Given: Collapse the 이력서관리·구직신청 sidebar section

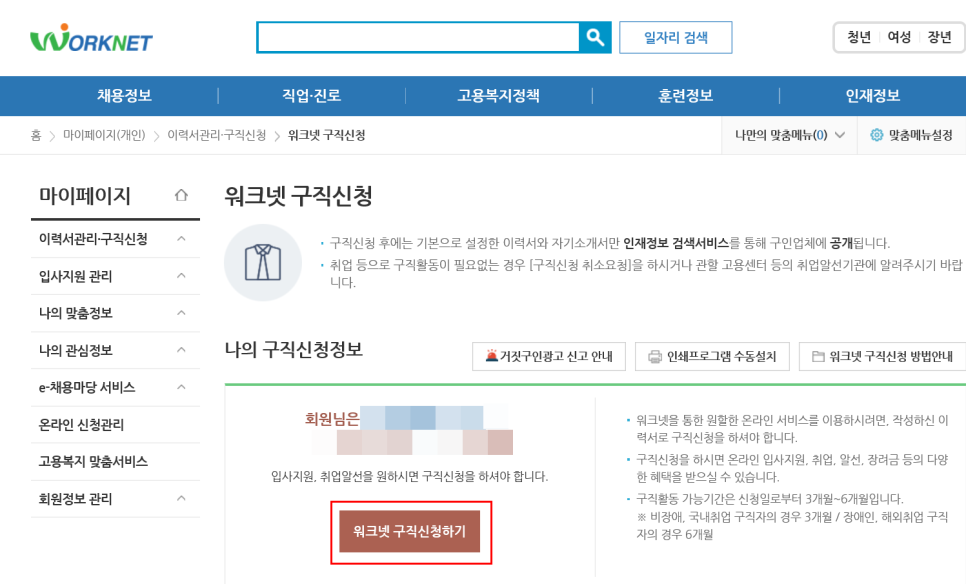Looking at the screenshot, I should pyautogui.click(x=181, y=238).
